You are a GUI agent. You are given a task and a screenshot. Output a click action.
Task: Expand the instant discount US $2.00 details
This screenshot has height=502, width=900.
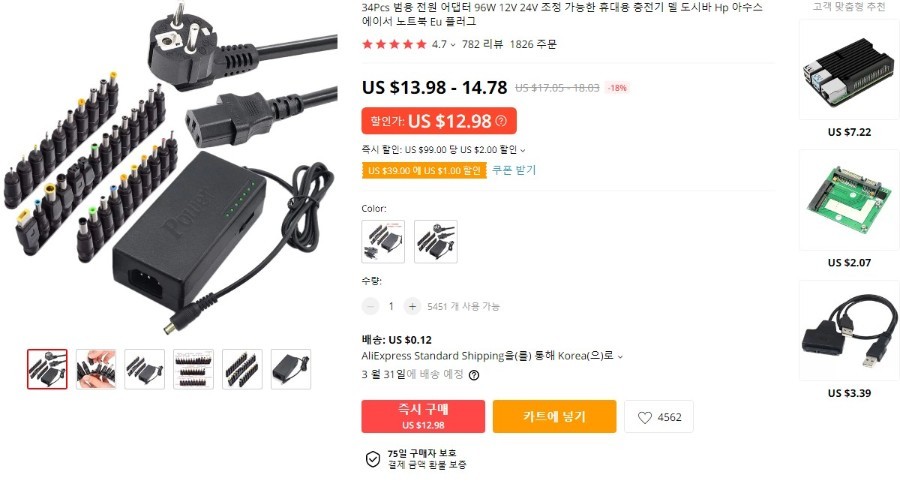(x=522, y=150)
